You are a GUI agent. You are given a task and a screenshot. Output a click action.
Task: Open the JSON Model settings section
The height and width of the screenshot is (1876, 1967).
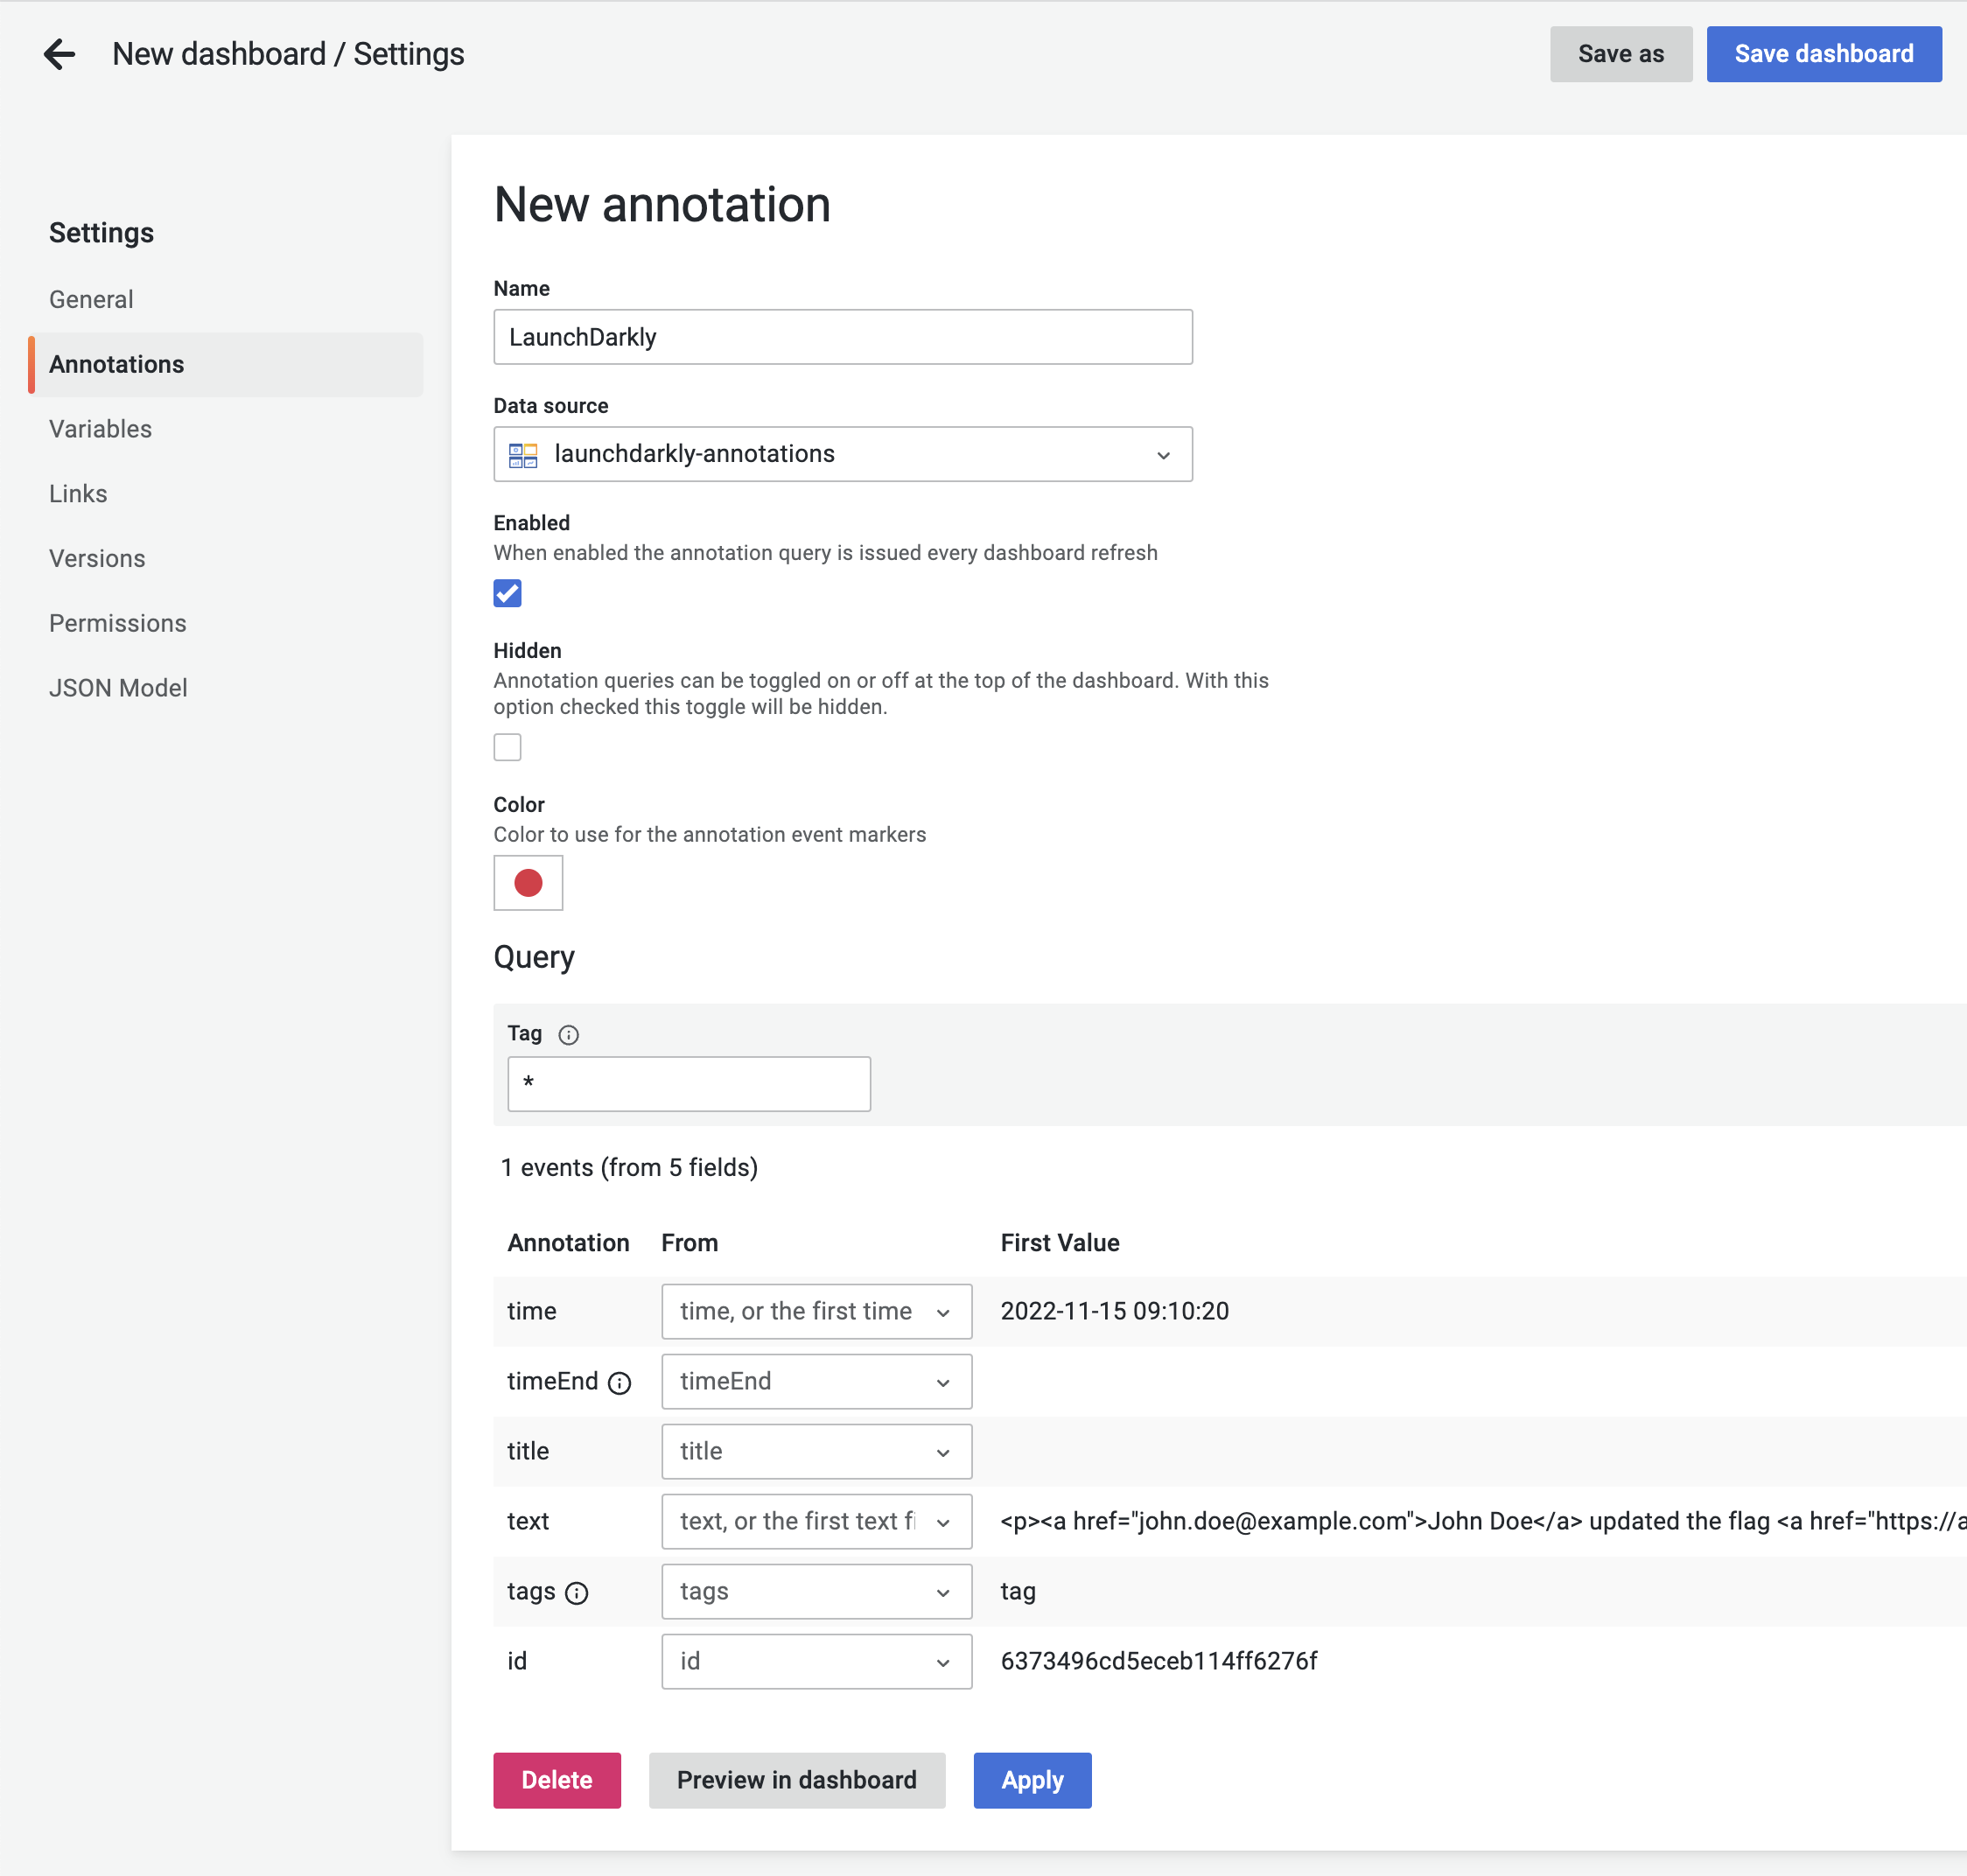tap(118, 688)
